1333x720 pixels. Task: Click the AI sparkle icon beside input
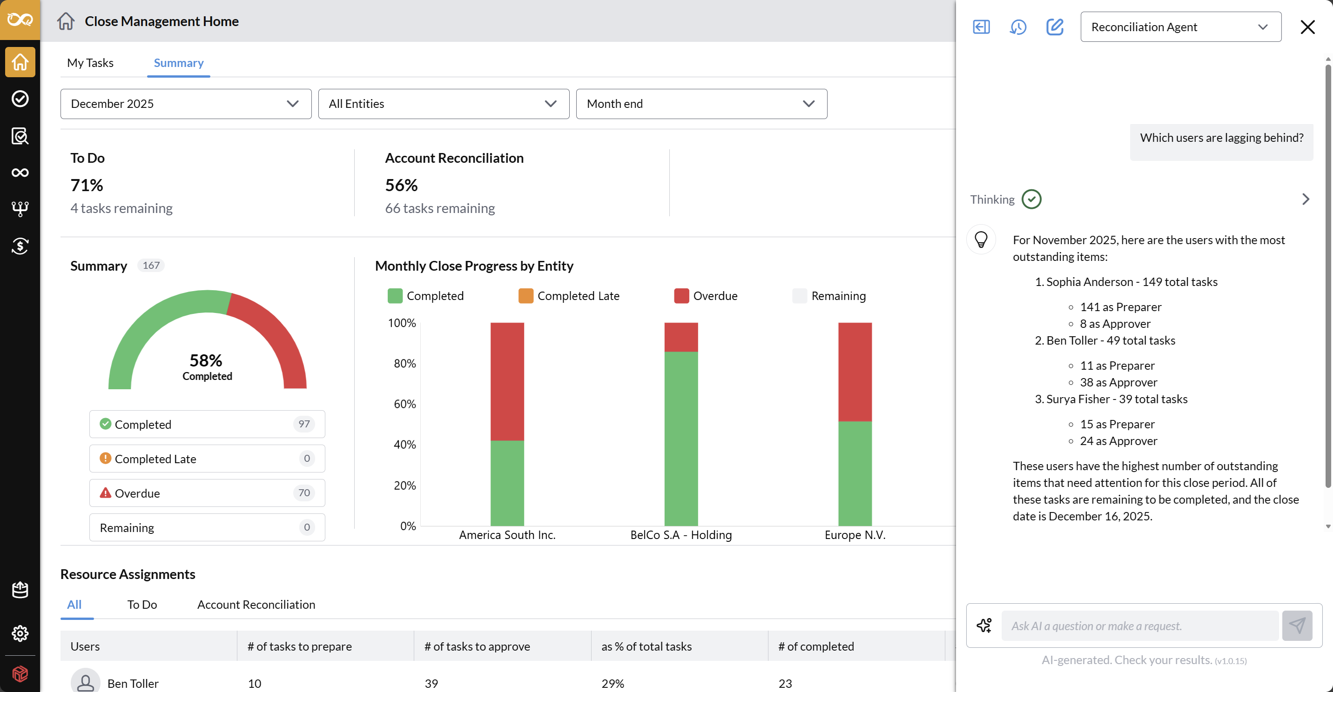tap(984, 626)
